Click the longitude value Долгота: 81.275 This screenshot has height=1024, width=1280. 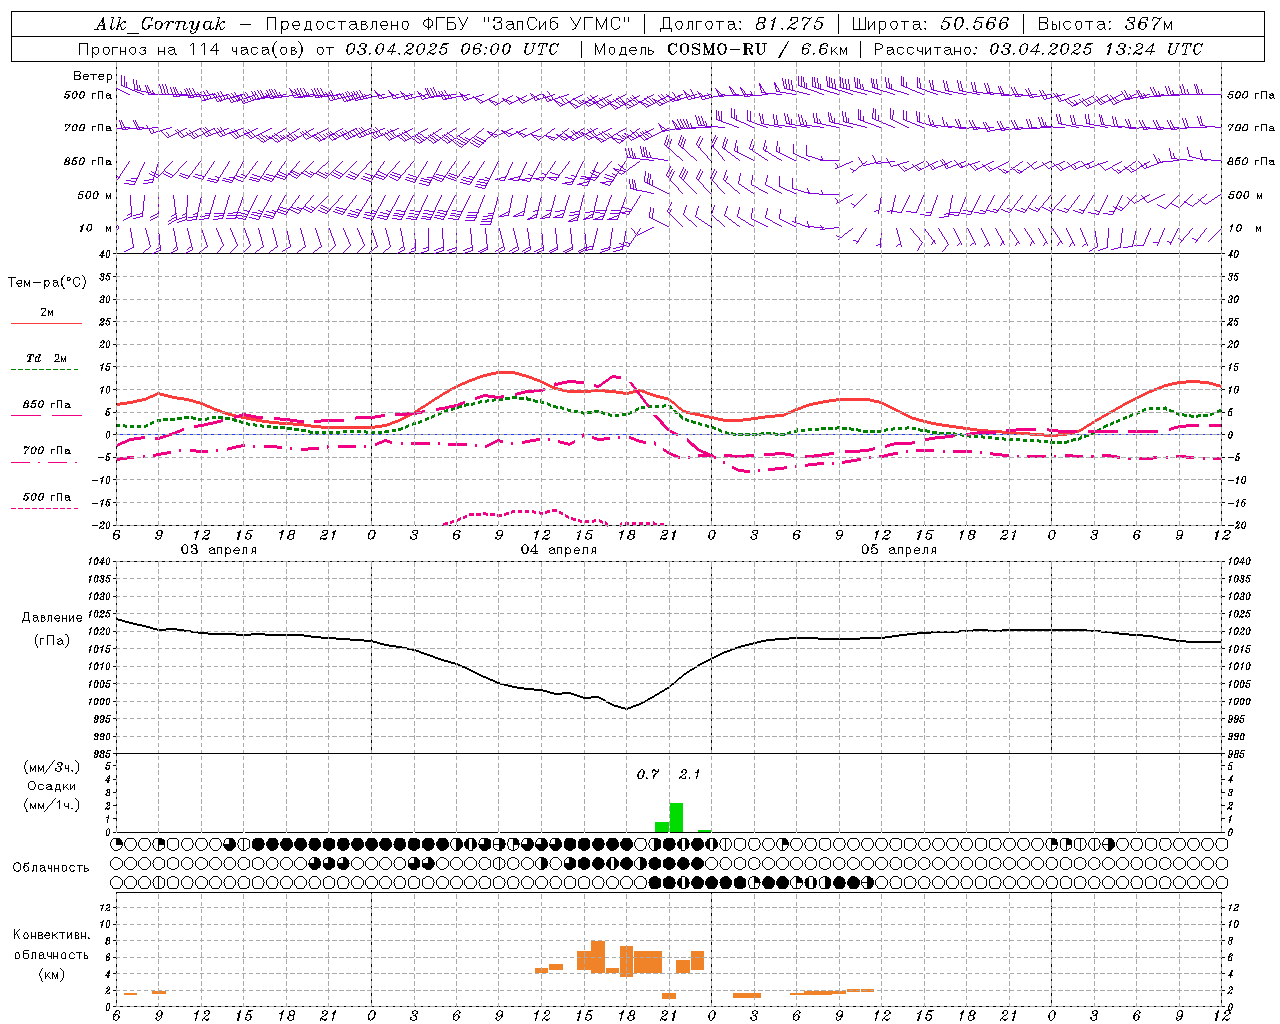pyautogui.click(x=742, y=24)
